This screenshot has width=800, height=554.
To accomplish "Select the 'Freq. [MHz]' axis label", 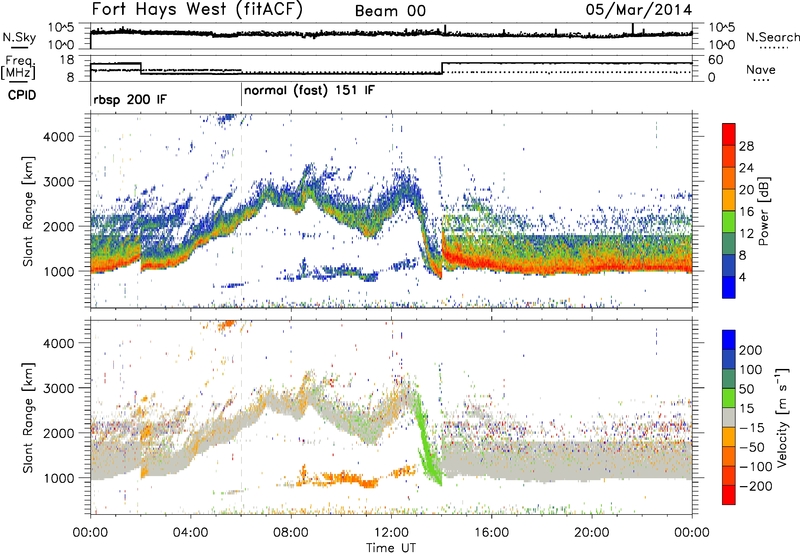I will point(19,67).
